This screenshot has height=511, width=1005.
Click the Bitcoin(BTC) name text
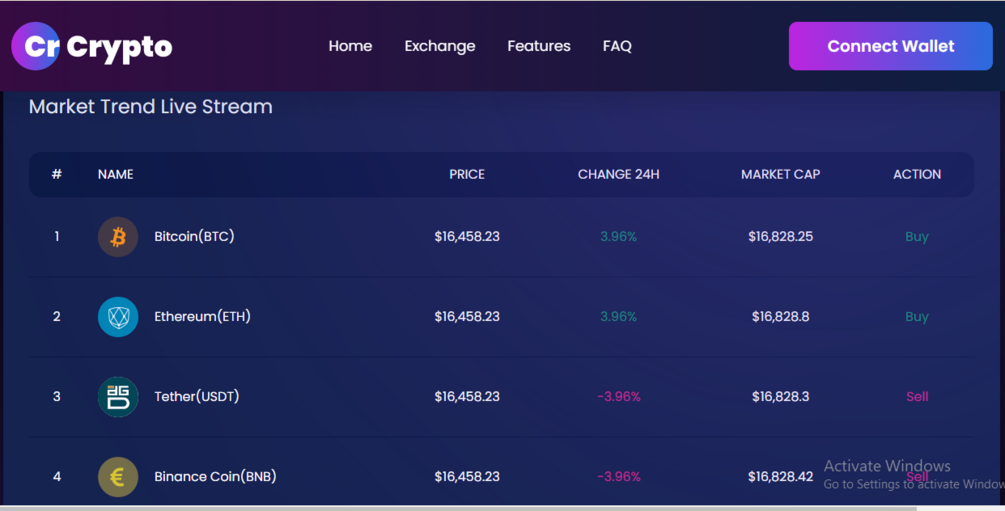[194, 237]
